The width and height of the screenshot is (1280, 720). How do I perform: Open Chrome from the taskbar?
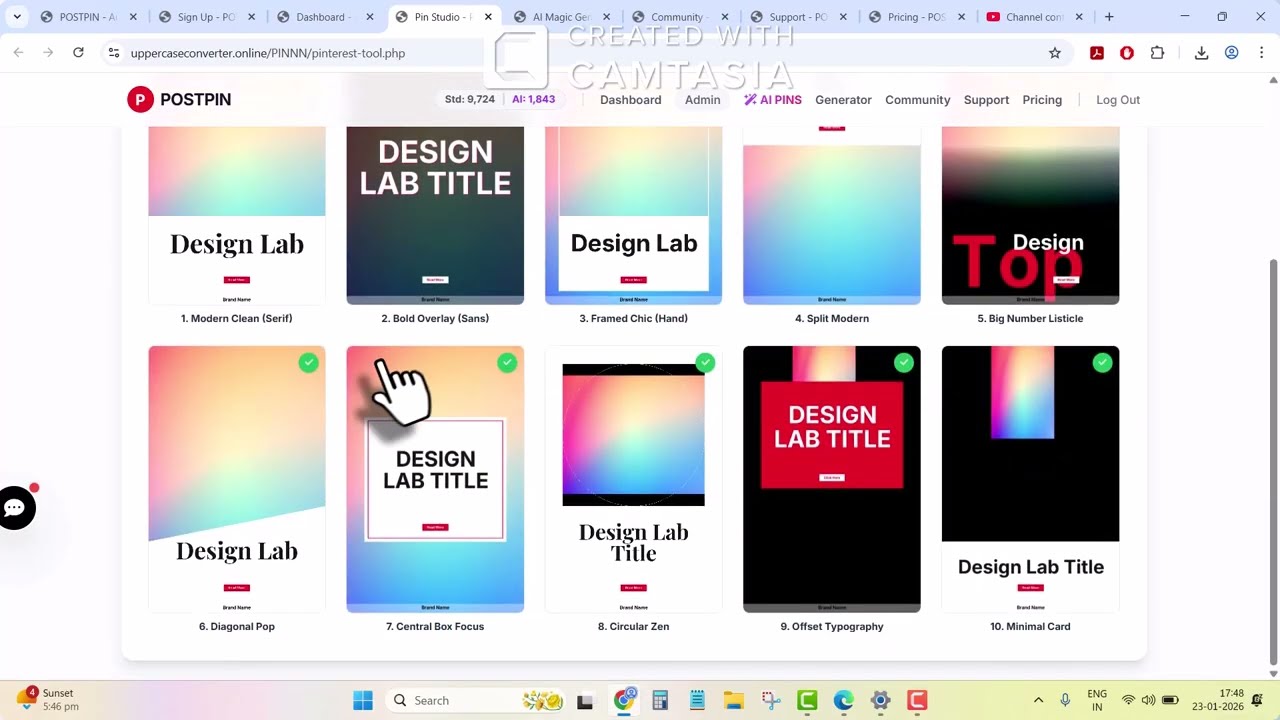[x=624, y=700]
